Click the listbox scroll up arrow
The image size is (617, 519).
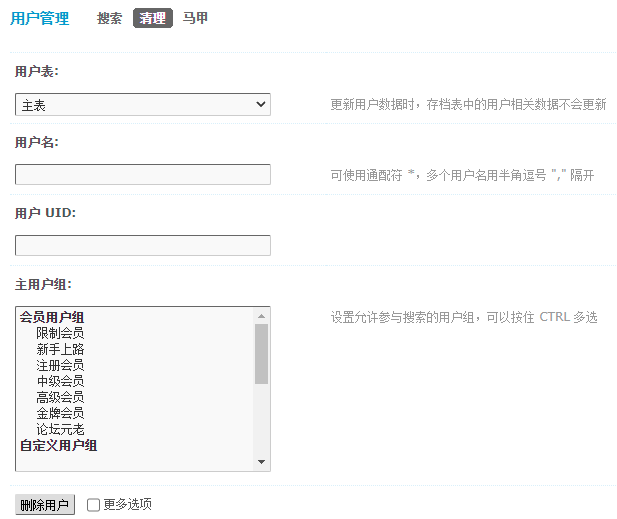tap(261, 316)
